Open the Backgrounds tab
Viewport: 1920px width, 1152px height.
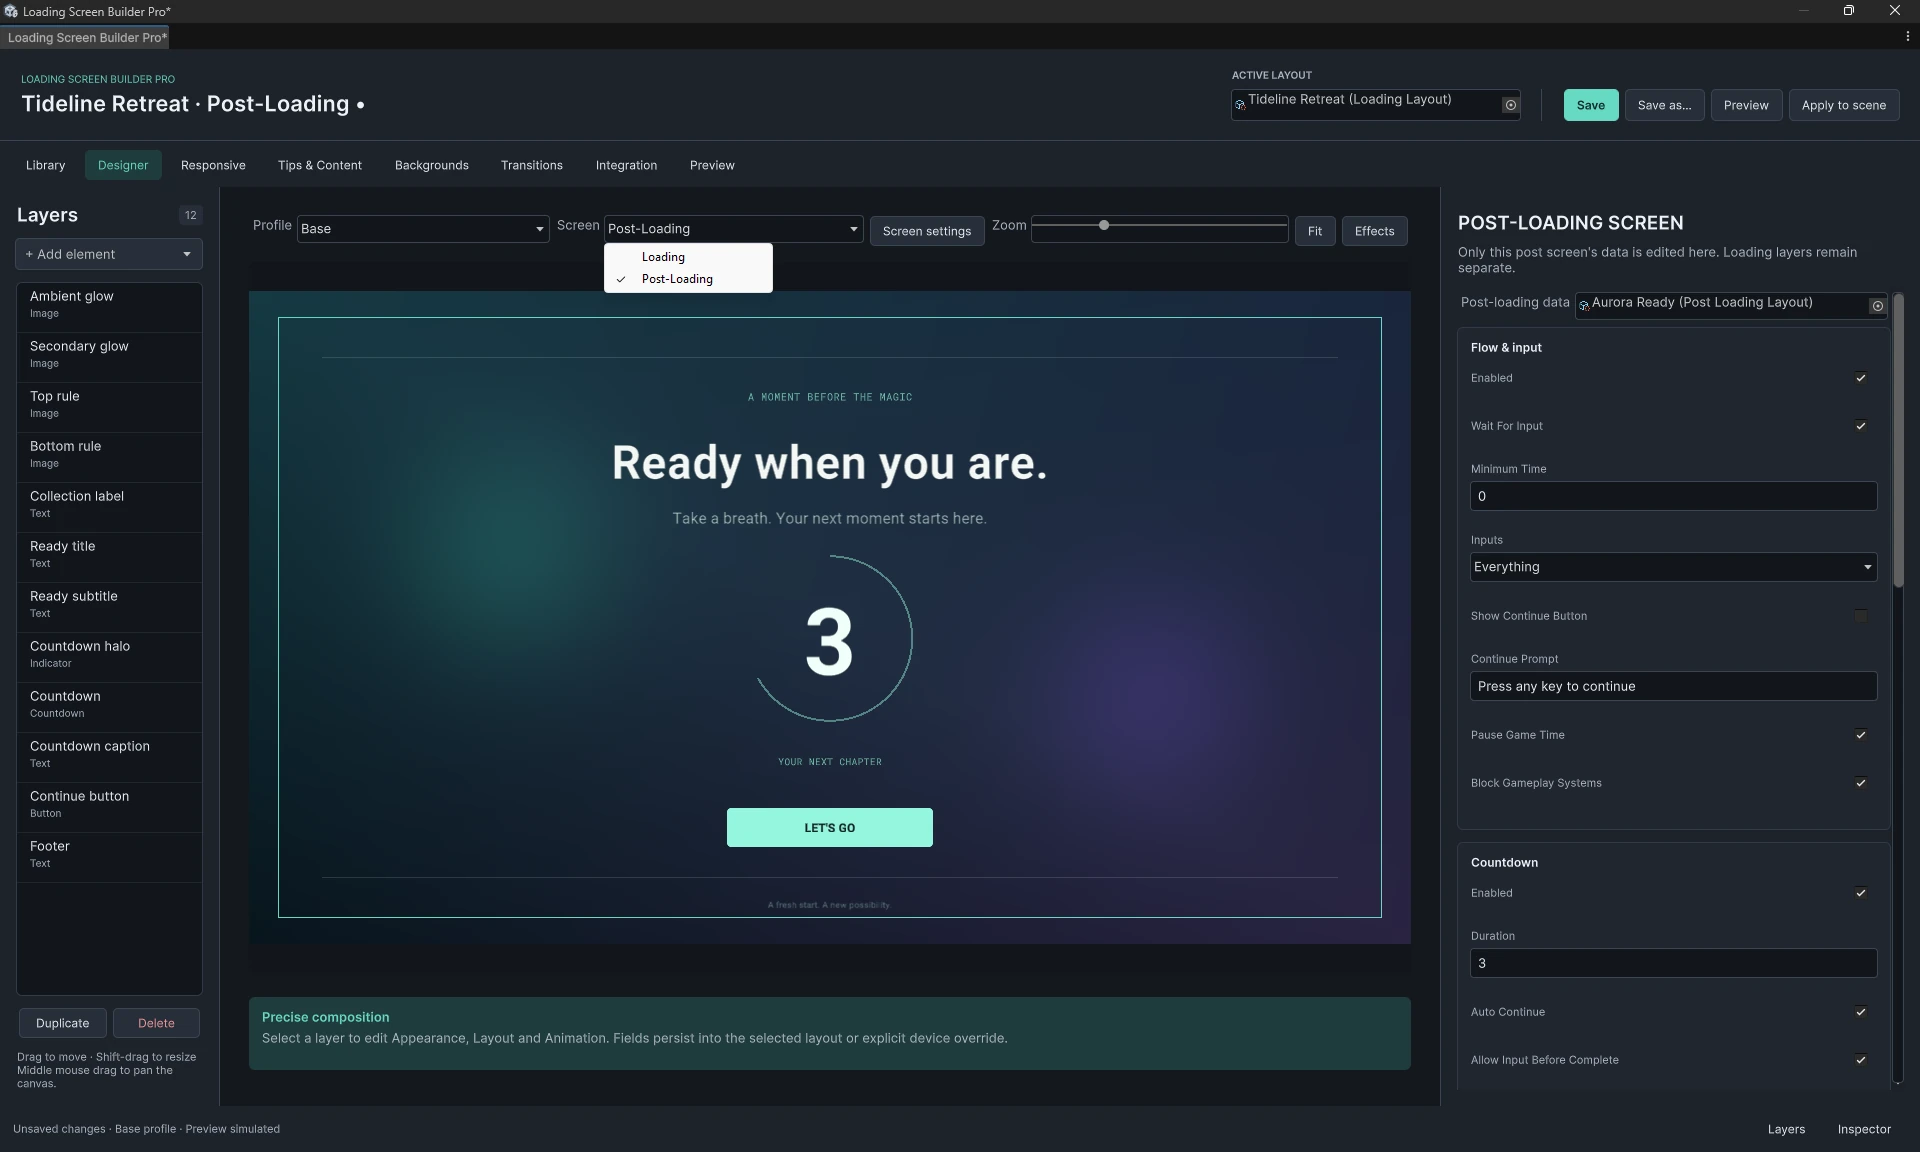[x=432, y=165]
